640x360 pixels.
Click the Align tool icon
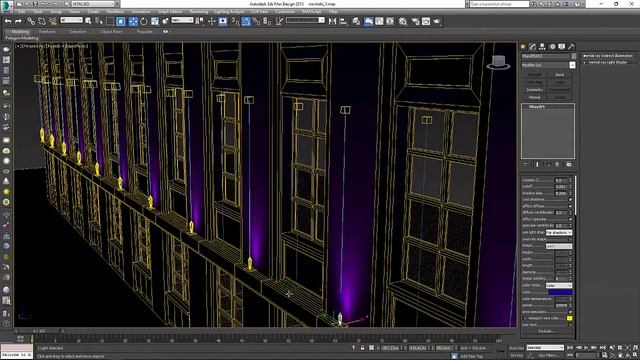343,21
